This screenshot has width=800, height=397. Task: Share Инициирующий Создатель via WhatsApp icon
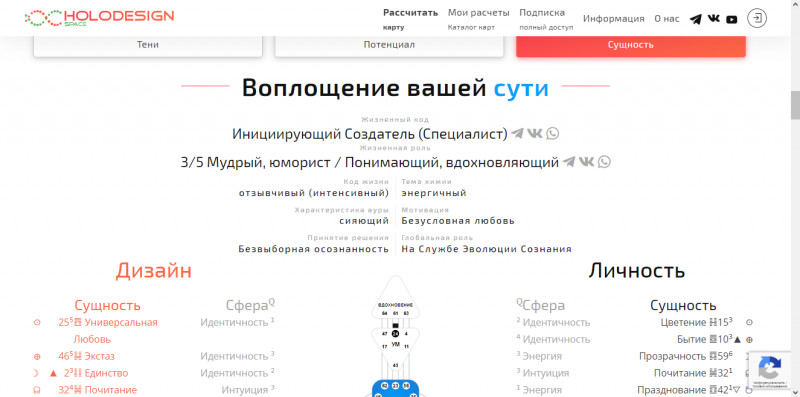click(x=553, y=134)
